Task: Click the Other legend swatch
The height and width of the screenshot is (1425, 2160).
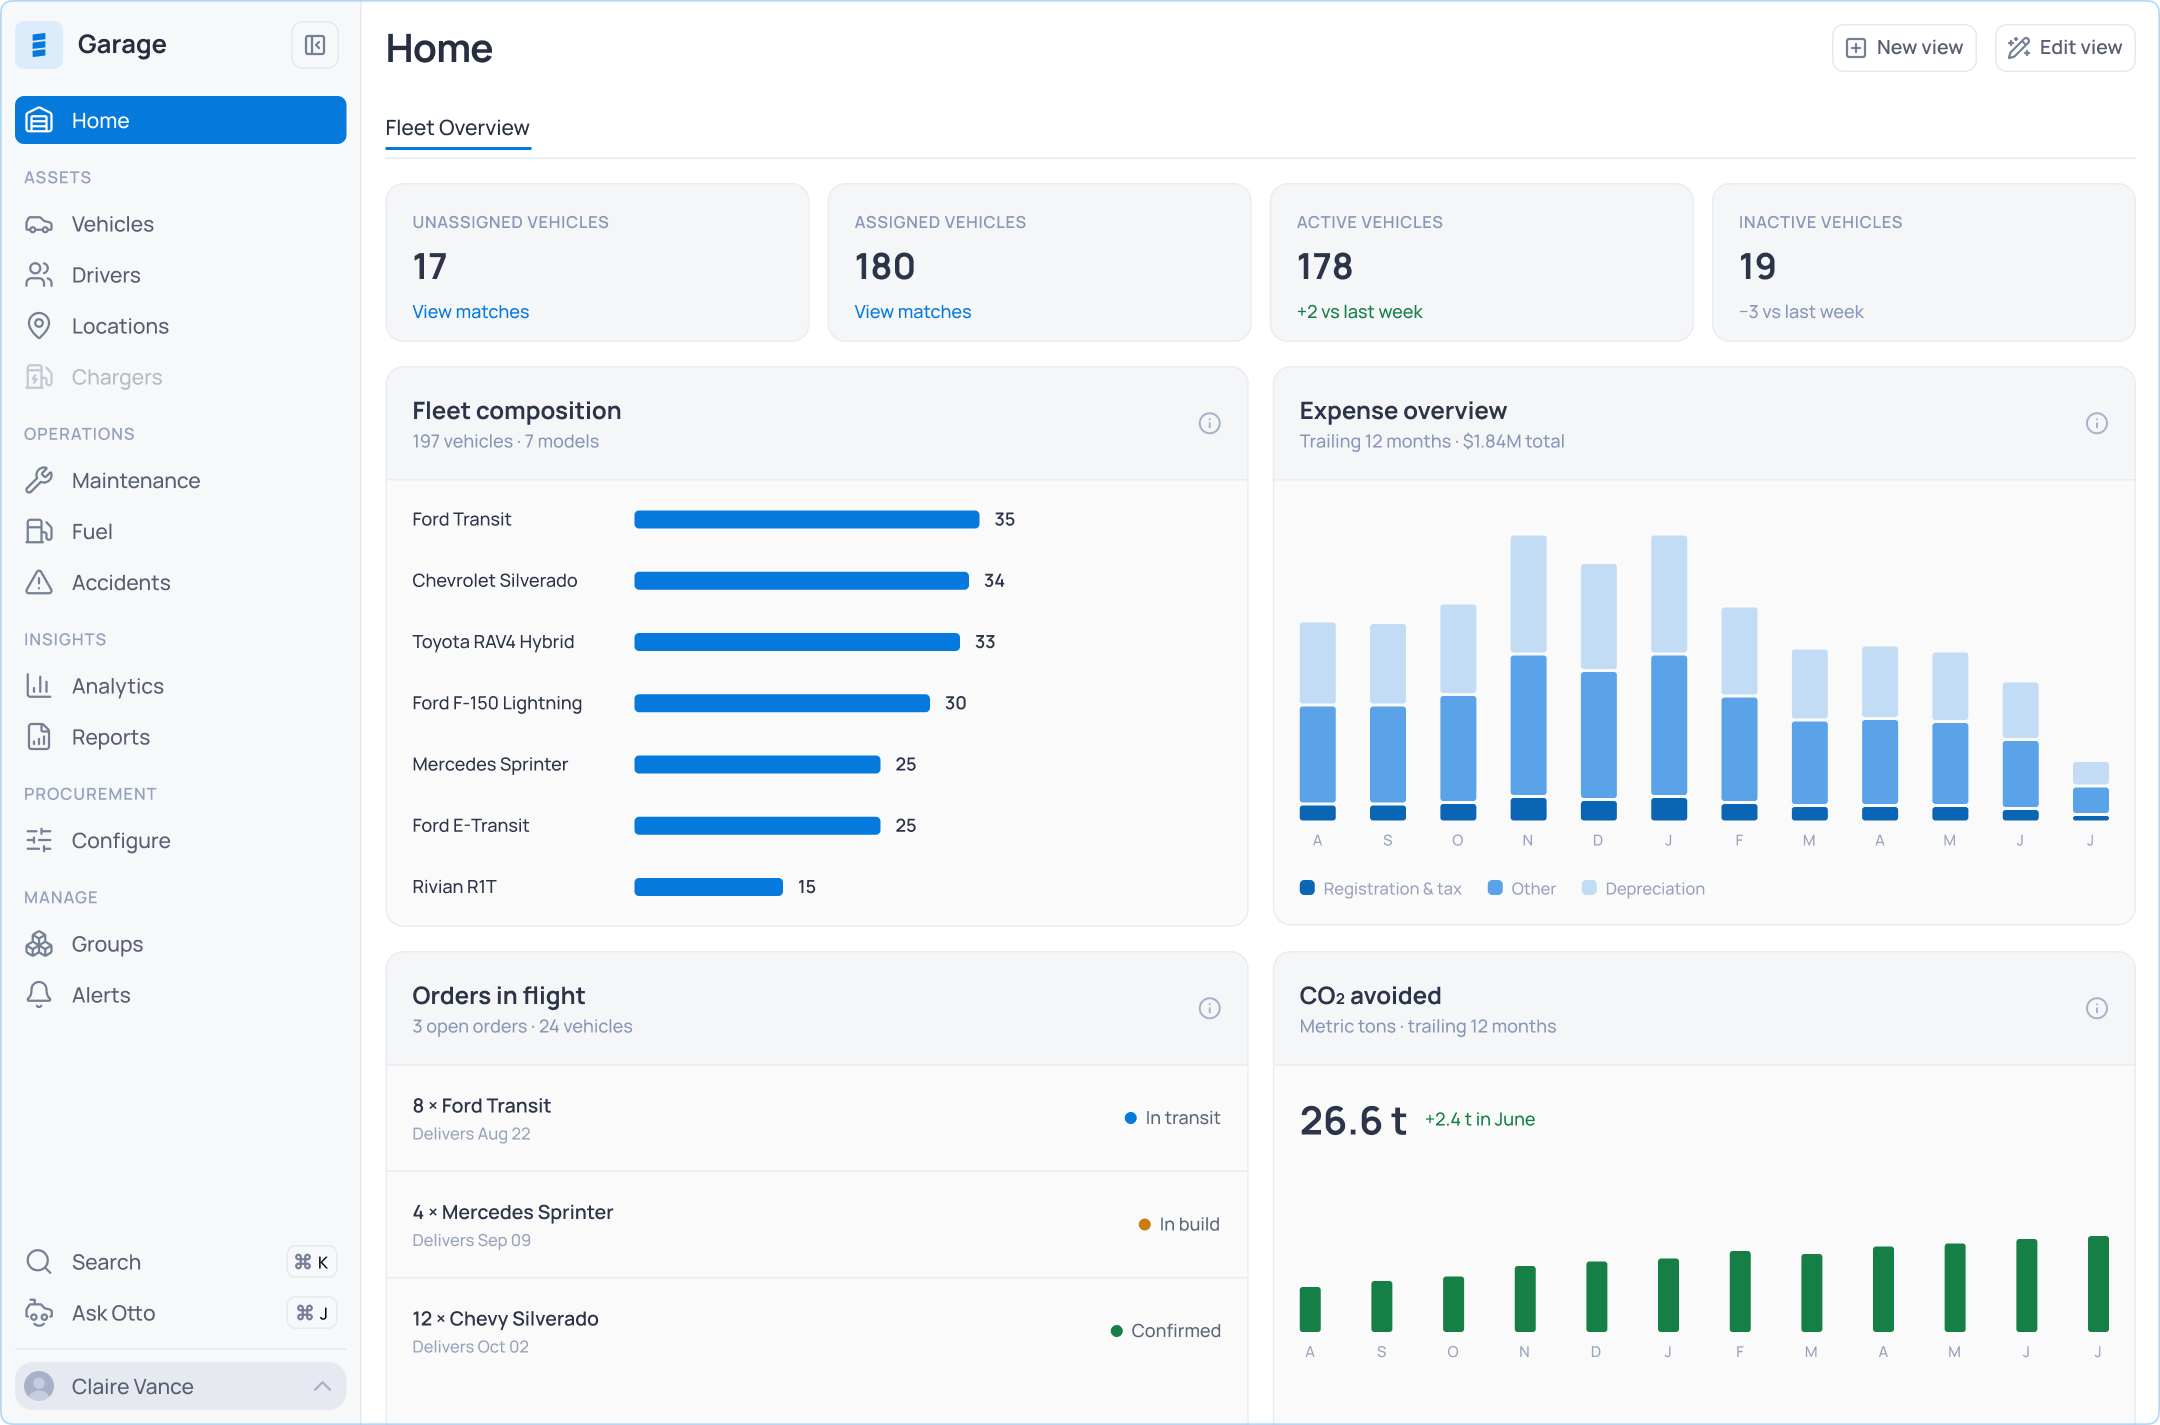Action: click(x=1495, y=888)
